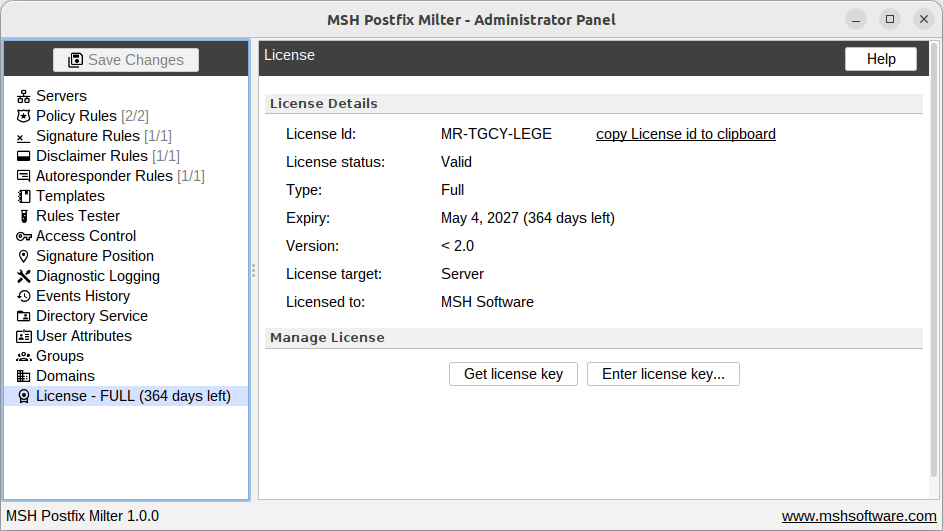This screenshot has height=531, width=943.
Task: Click the Rules Tester test-tube icon
Action: point(23,216)
